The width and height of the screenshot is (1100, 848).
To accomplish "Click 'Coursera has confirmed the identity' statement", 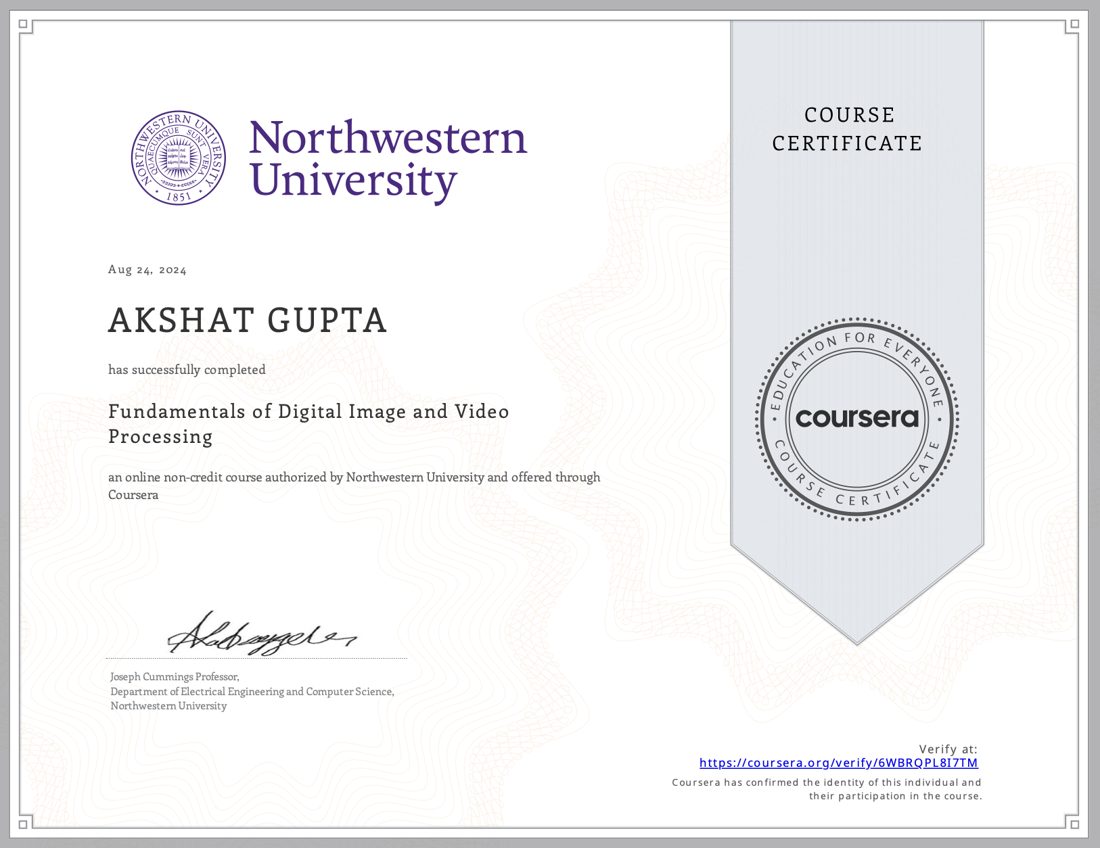I will pos(826,789).
